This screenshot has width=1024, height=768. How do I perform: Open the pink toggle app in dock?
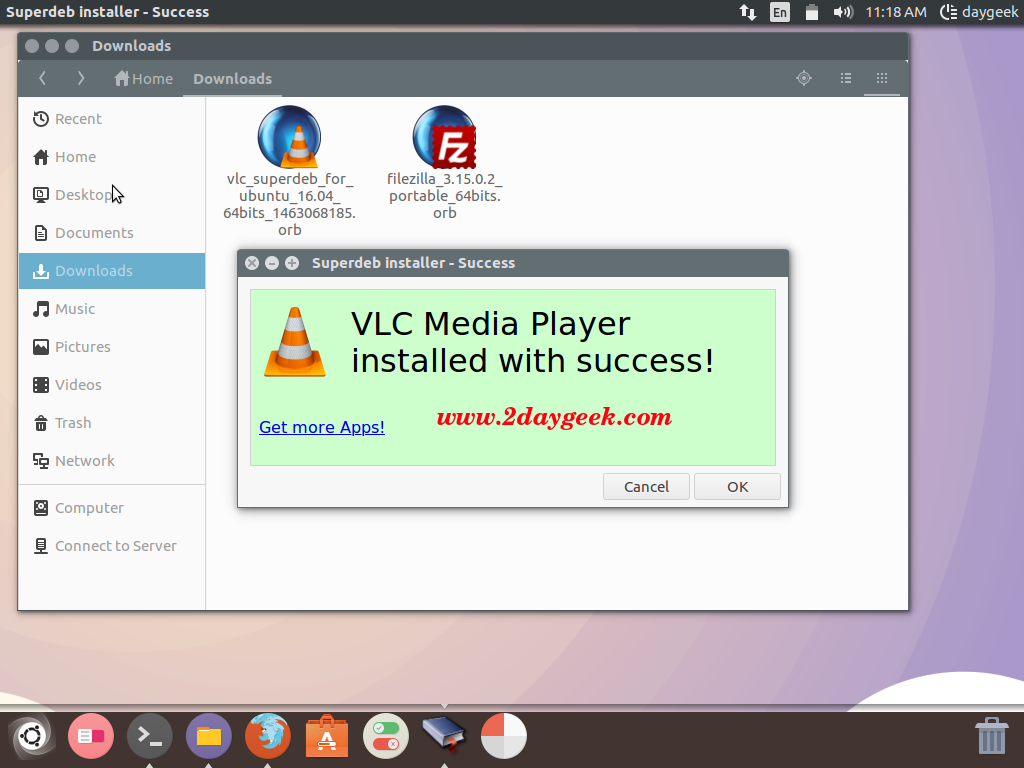[91, 736]
